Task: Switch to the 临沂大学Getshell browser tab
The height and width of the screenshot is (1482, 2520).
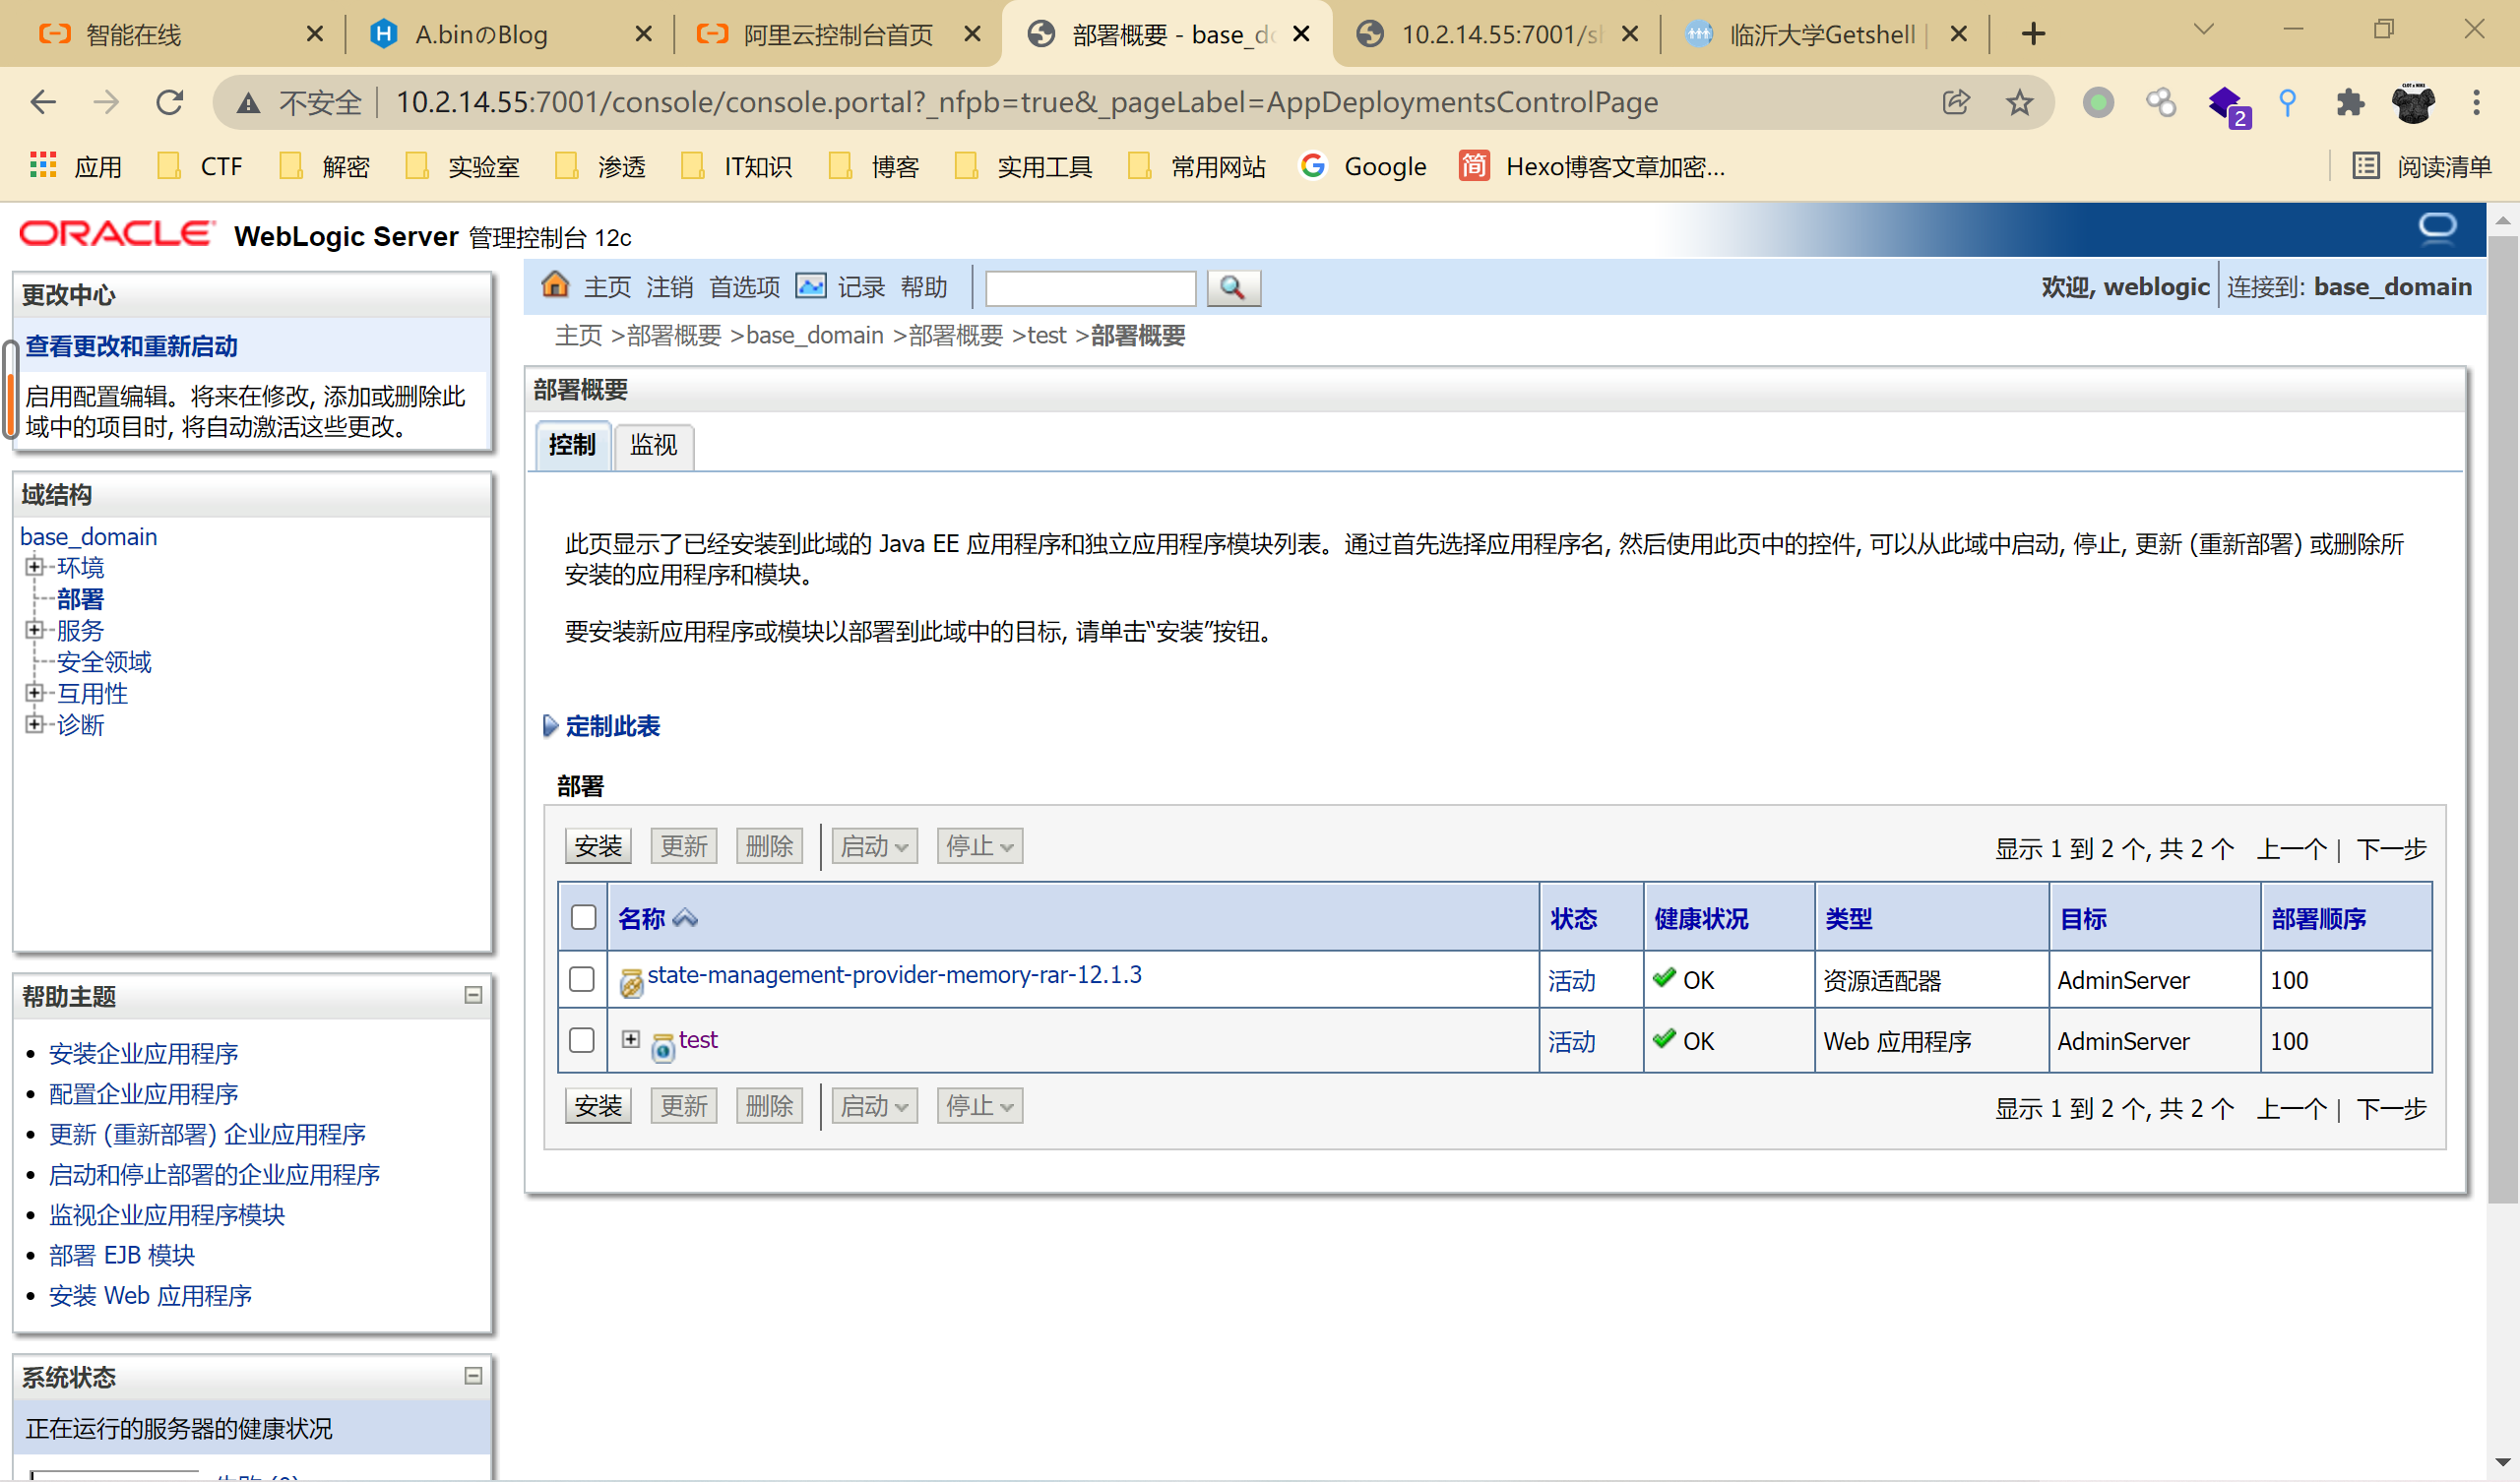Action: (1822, 34)
